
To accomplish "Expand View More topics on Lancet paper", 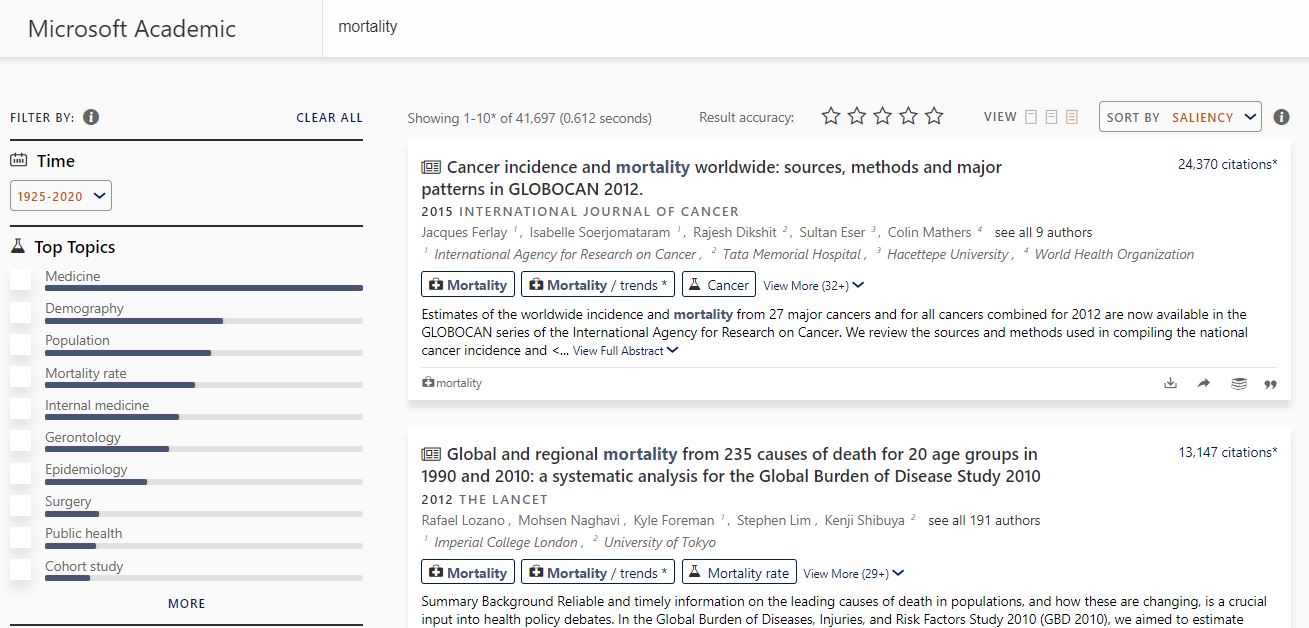I will point(852,572).
